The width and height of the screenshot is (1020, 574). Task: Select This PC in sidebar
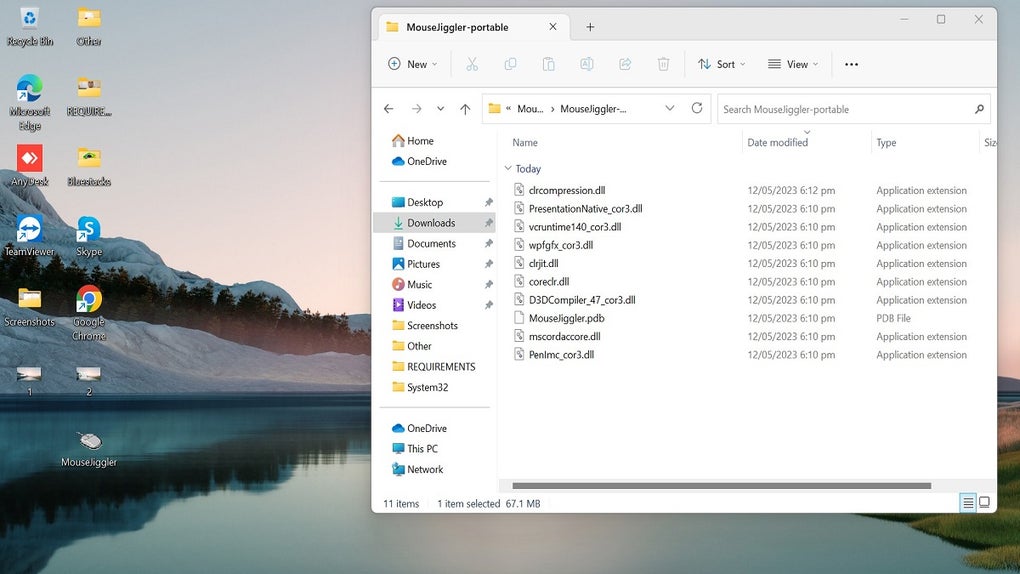pyautogui.click(x=415, y=448)
